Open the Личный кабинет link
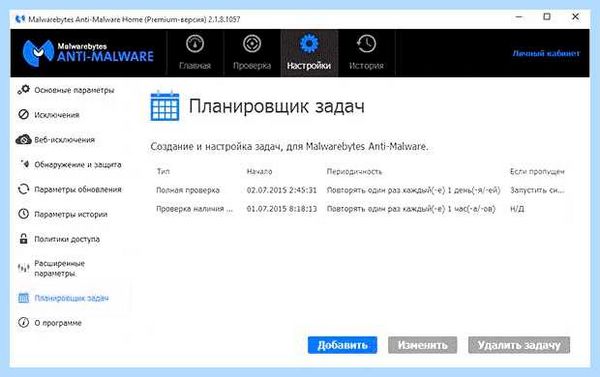Image resolution: width=600 pixels, height=377 pixels. [546, 53]
